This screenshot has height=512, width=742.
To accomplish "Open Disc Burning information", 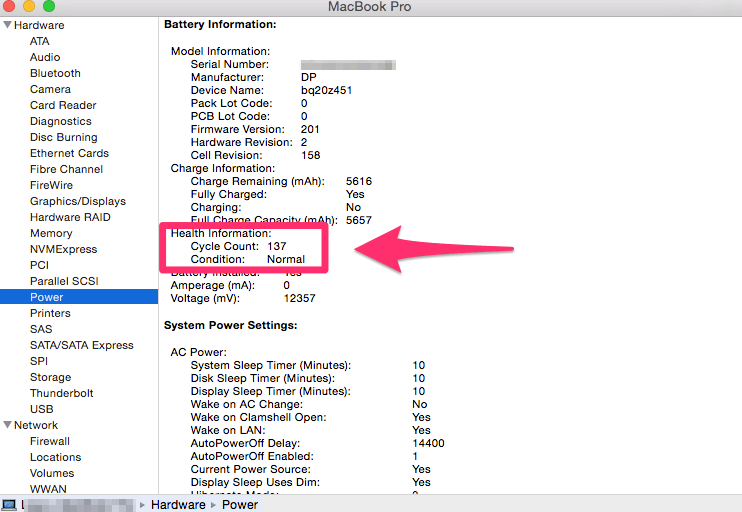I will [63, 137].
